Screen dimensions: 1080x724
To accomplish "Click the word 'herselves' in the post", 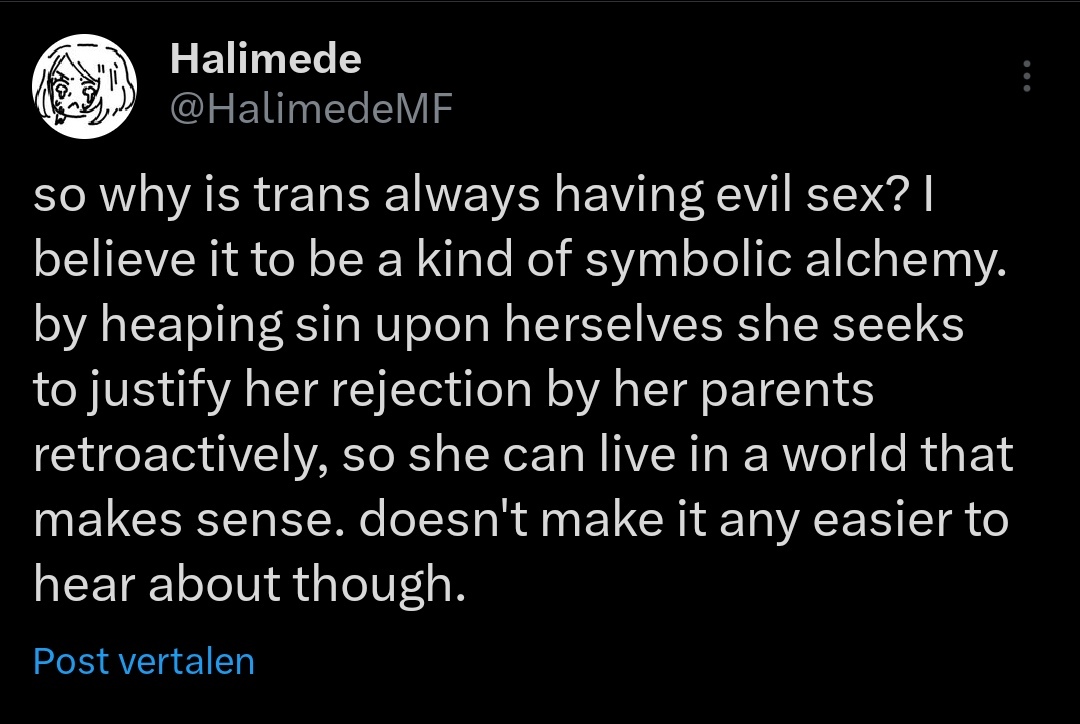I will (x=614, y=326).
